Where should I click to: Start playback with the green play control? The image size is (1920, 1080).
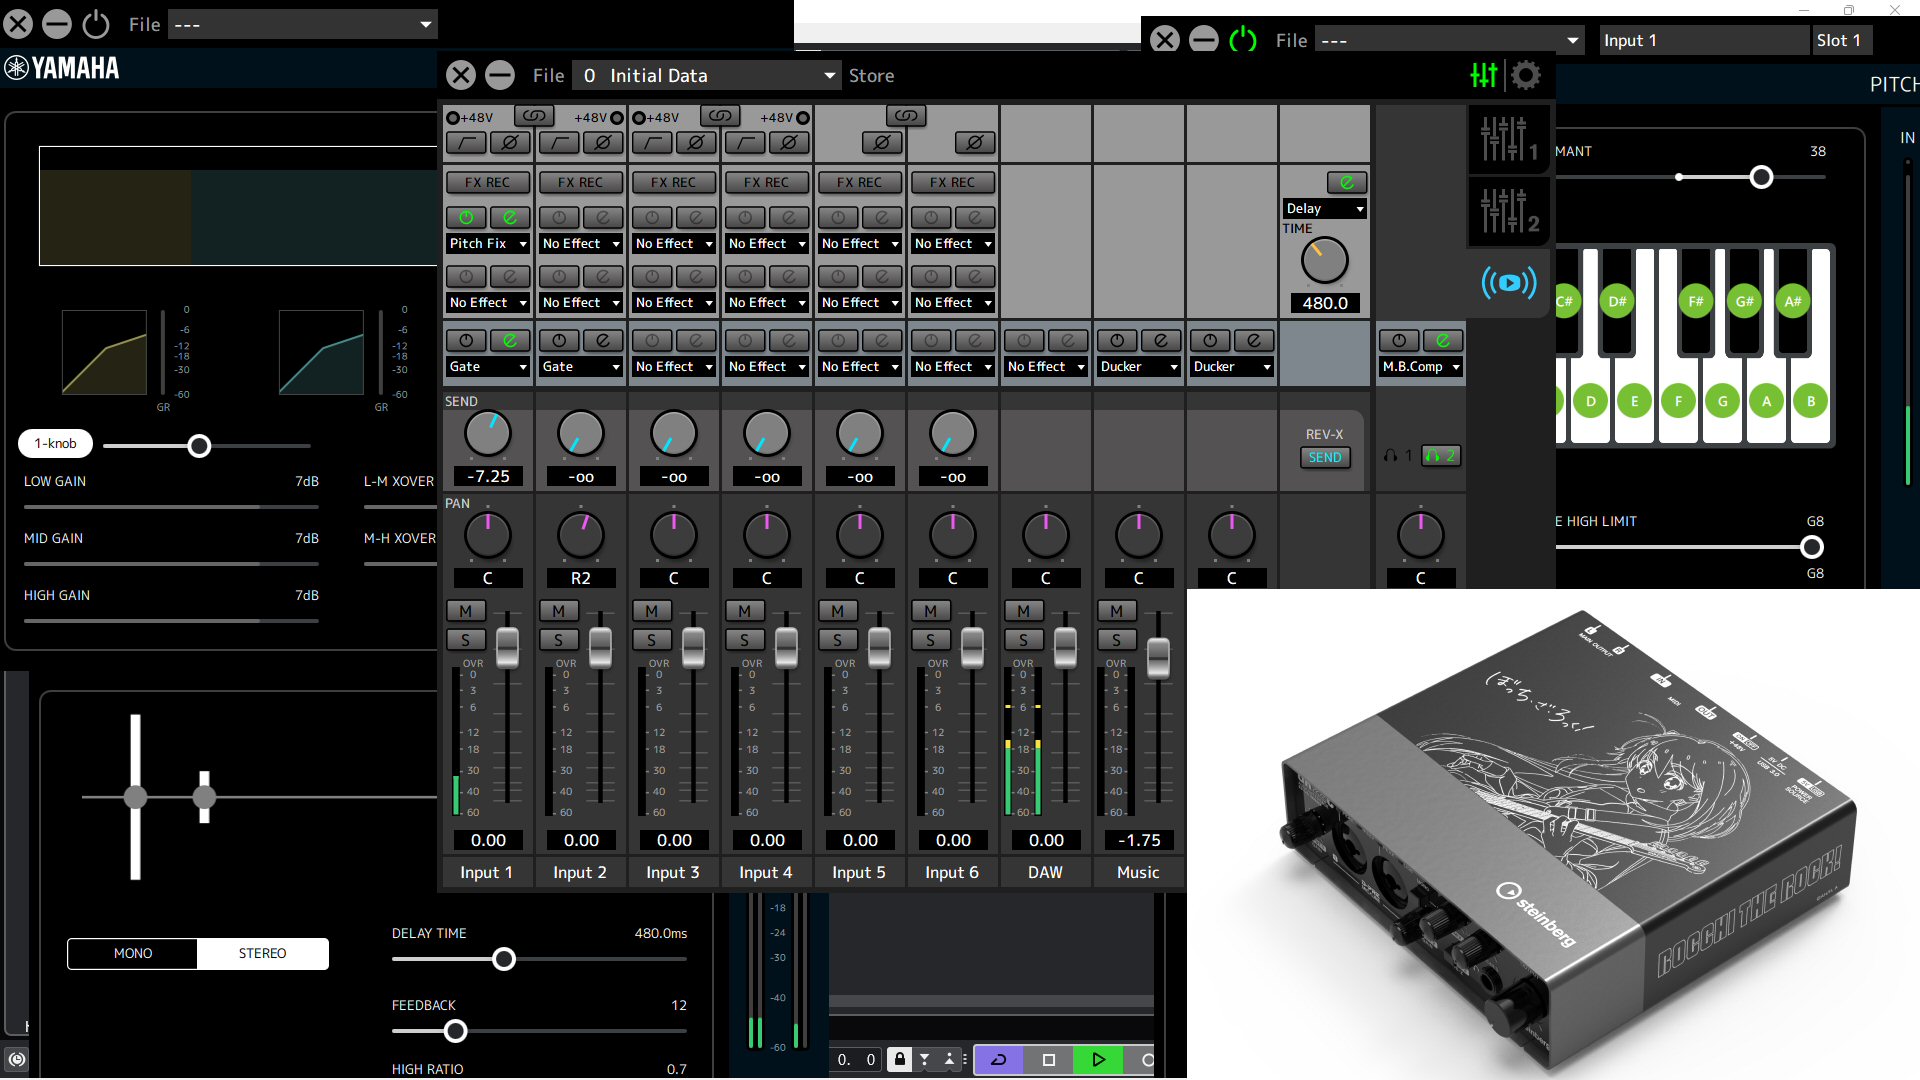click(1097, 1059)
